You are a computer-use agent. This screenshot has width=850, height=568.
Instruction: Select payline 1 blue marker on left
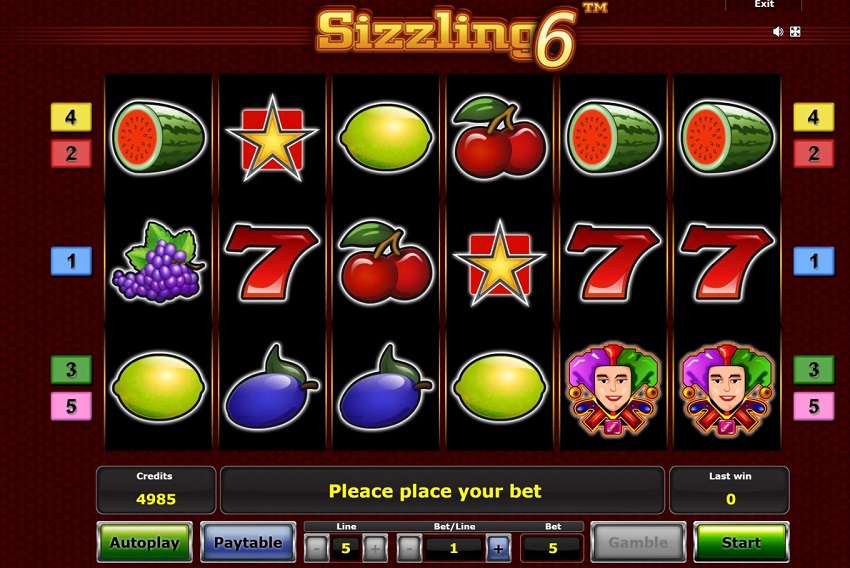[x=71, y=261]
